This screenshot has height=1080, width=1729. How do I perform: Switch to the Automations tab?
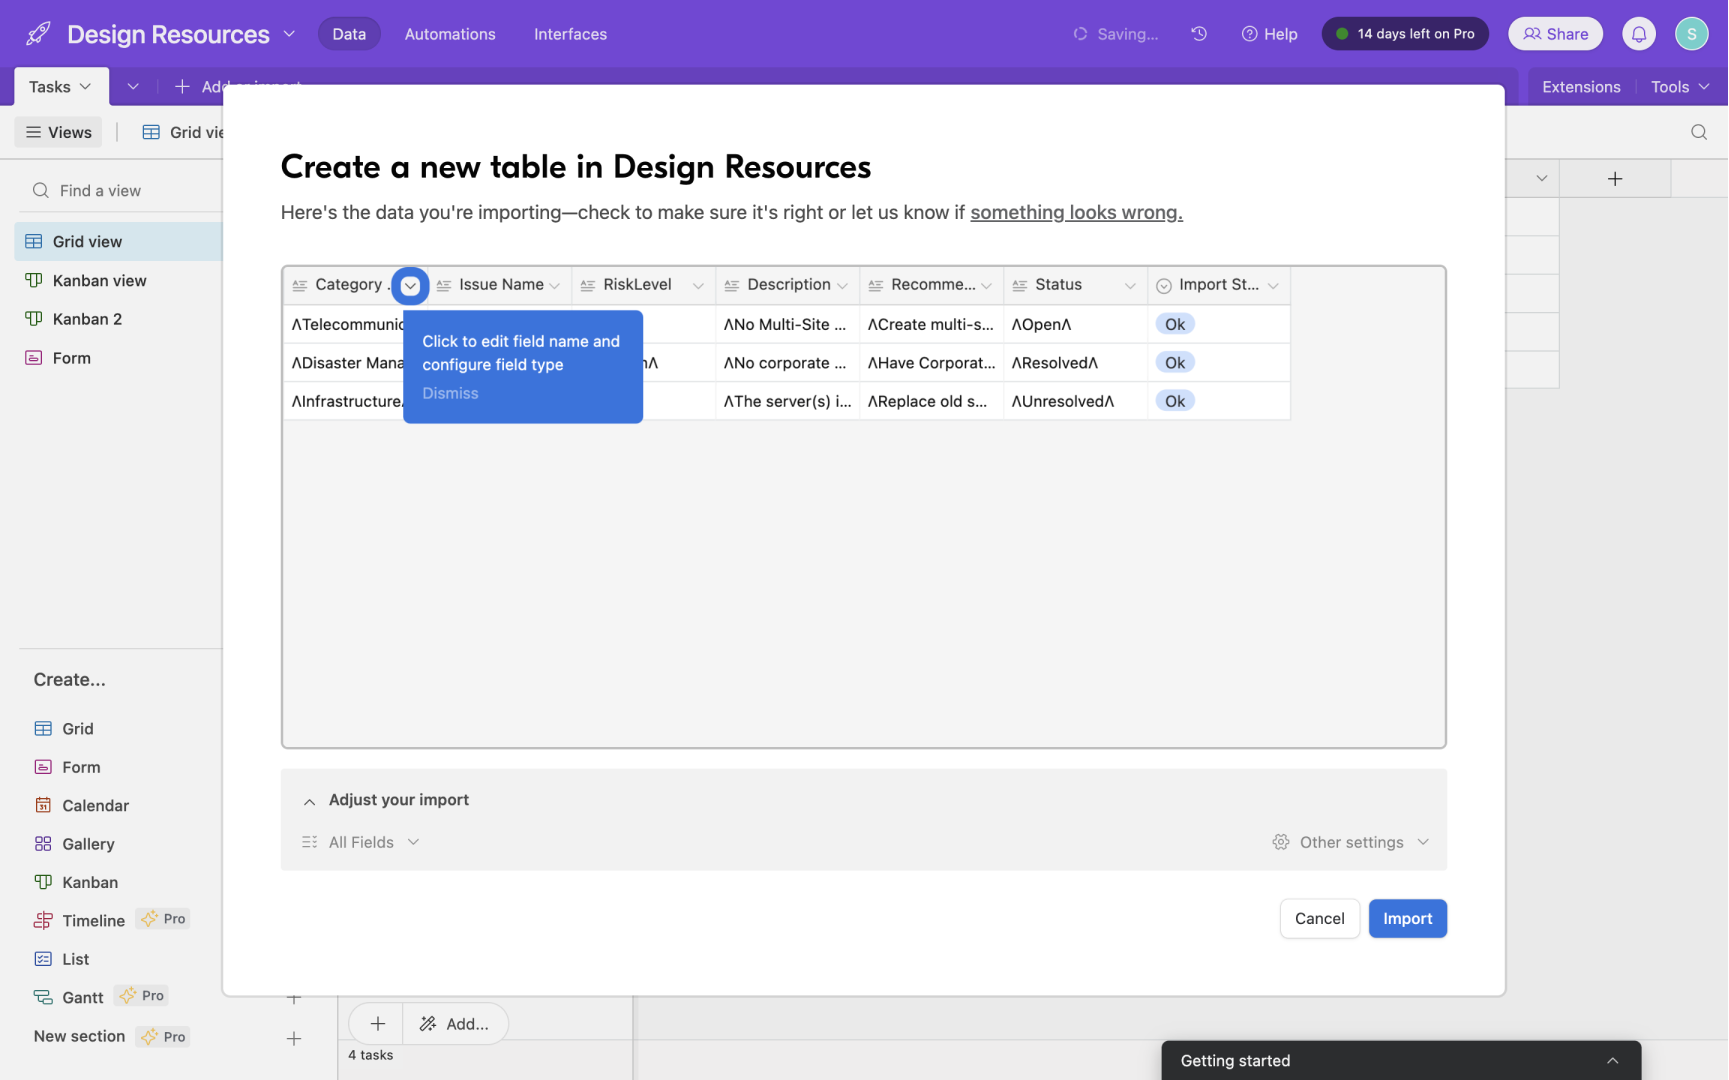pyautogui.click(x=449, y=33)
